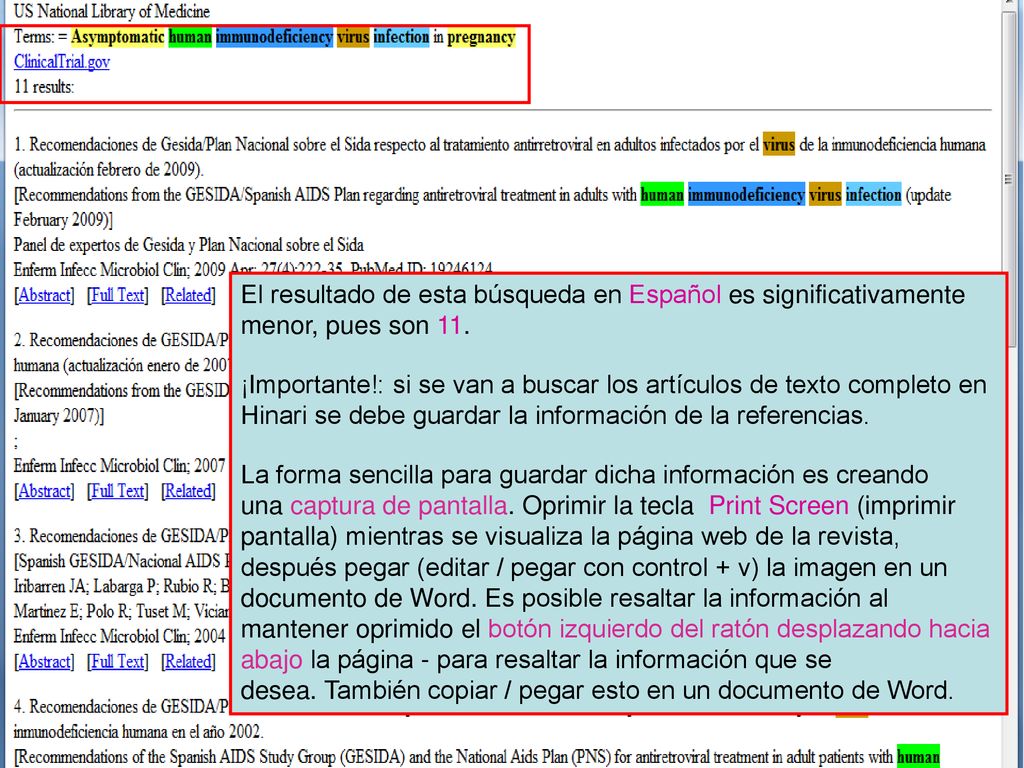Image resolution: width=1024 pixels, height=768 pixels.
Task: Click 'US National Library of Medicine' heading
Action: coord(112,11)
